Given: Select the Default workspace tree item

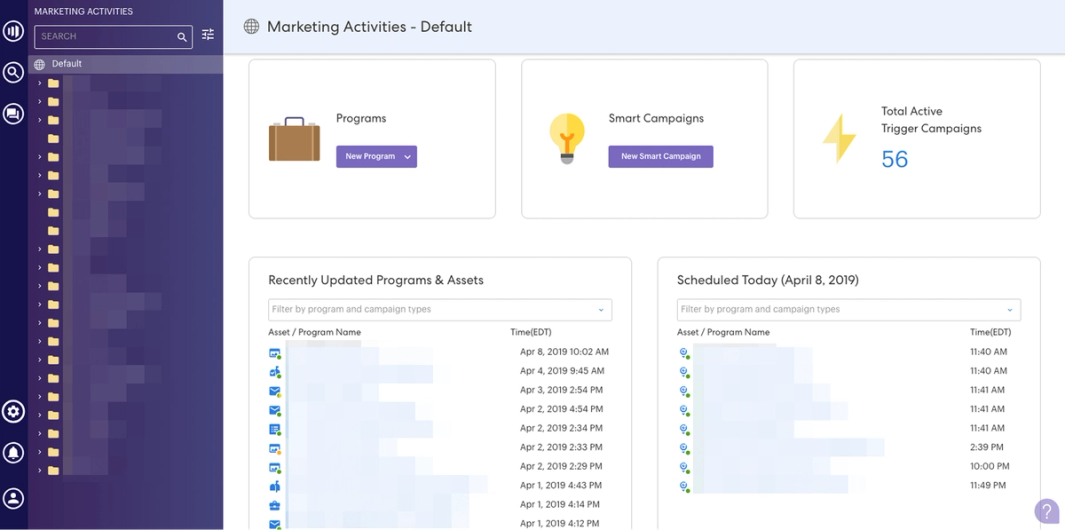Looking at the screenshot, I should click(126, 64).
